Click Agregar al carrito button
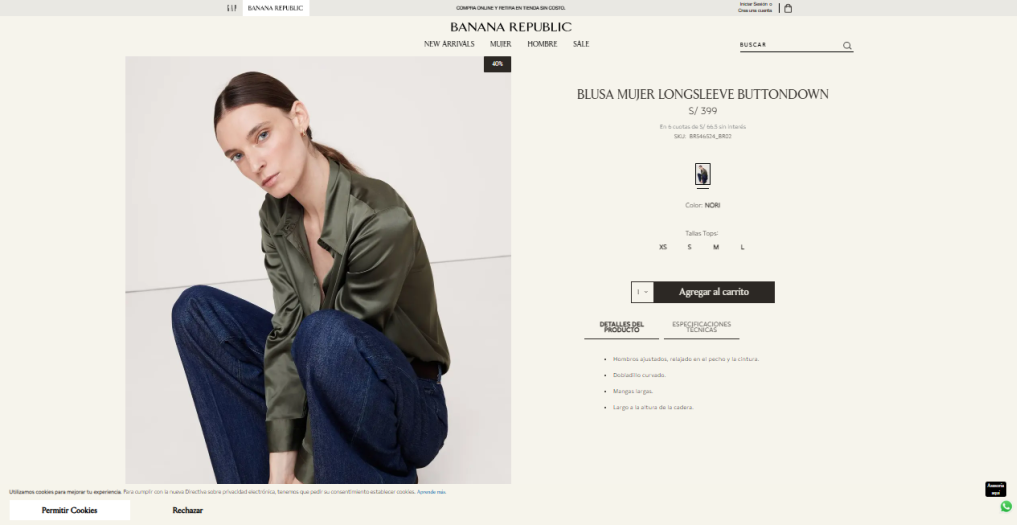The image size is (1017, 525). pyautogui.click(x=714, y=292)
